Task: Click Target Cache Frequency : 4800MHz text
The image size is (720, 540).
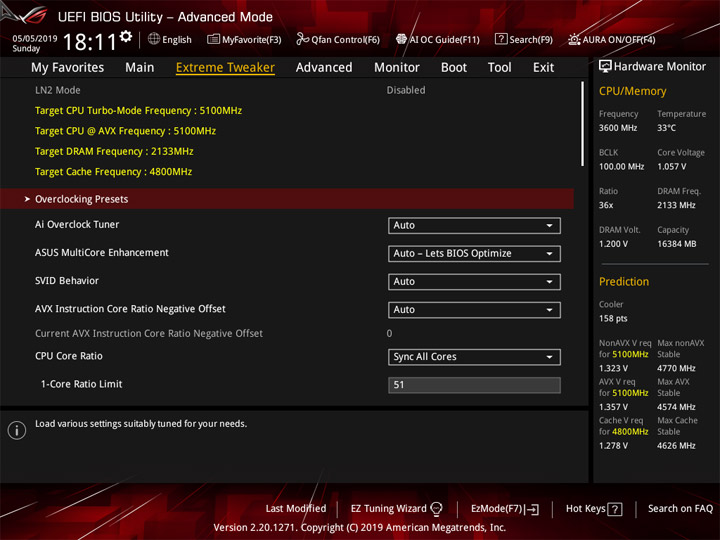Action: pyautogui.click(x=113, y=171)
